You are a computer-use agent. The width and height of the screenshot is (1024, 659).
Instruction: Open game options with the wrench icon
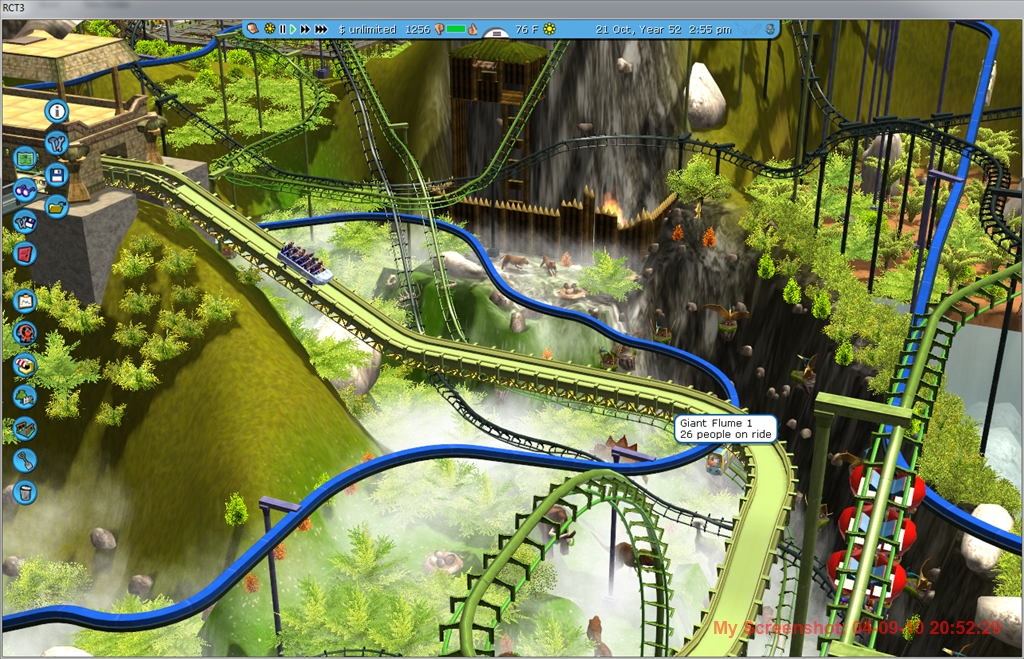point(56,143)
